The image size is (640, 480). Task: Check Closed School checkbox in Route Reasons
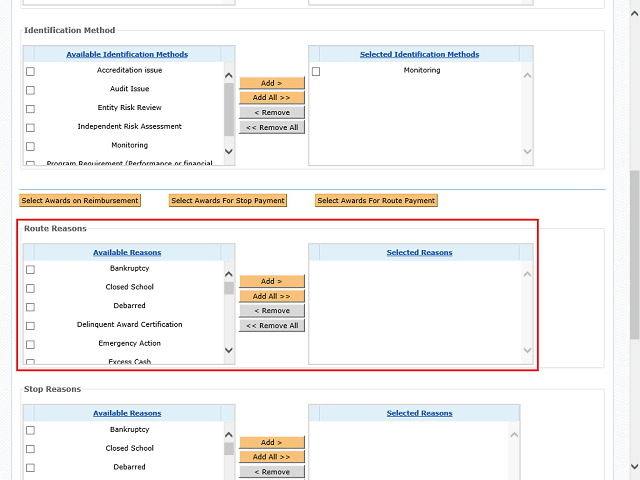coord(30,289)
